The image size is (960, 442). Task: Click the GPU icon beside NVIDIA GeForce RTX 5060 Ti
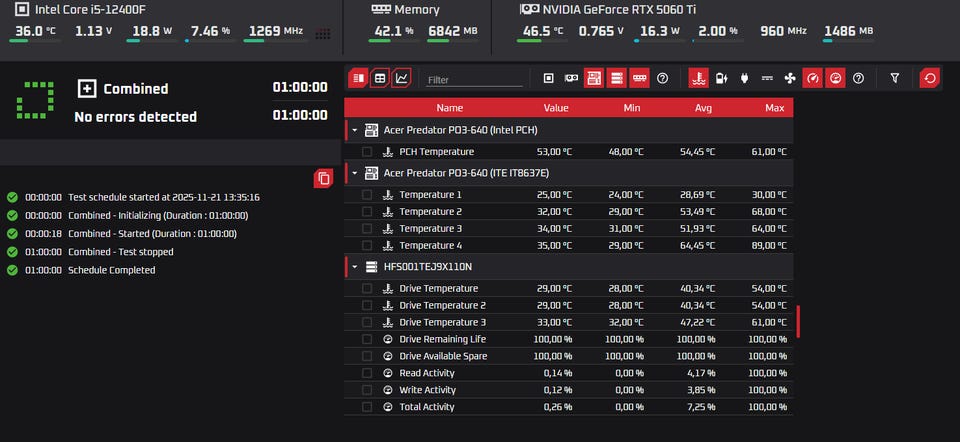[x=530, y=9]
